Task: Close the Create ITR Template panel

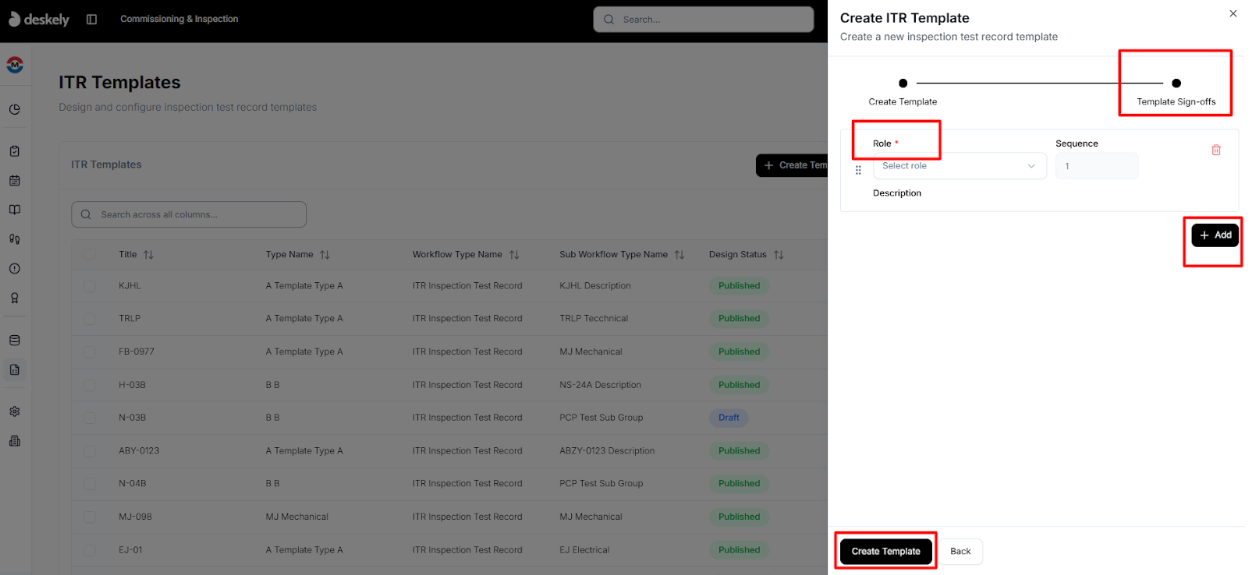Action: 1232,13
